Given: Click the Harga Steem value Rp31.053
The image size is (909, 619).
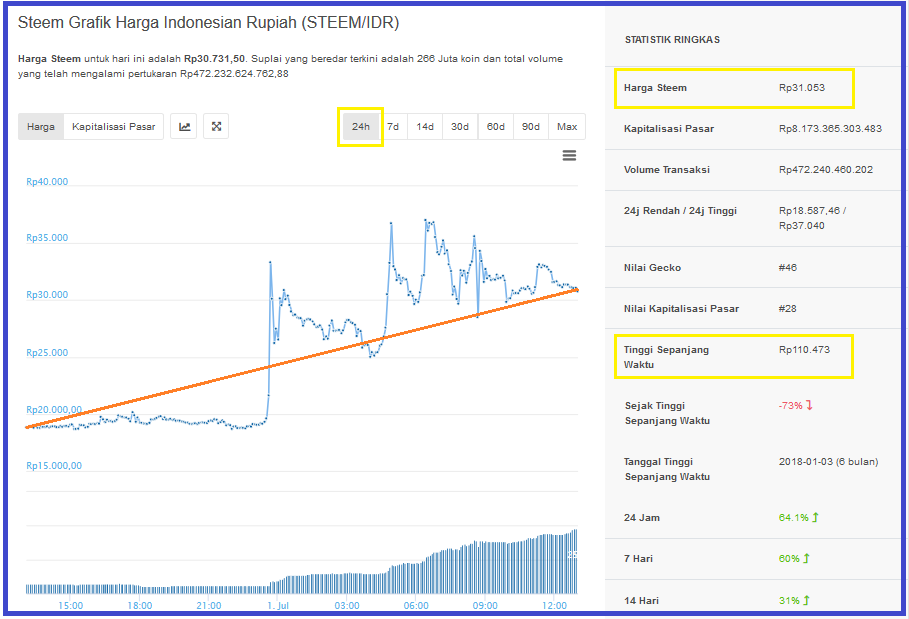Looking at the screenshot, I should click(x=802, y=88).
